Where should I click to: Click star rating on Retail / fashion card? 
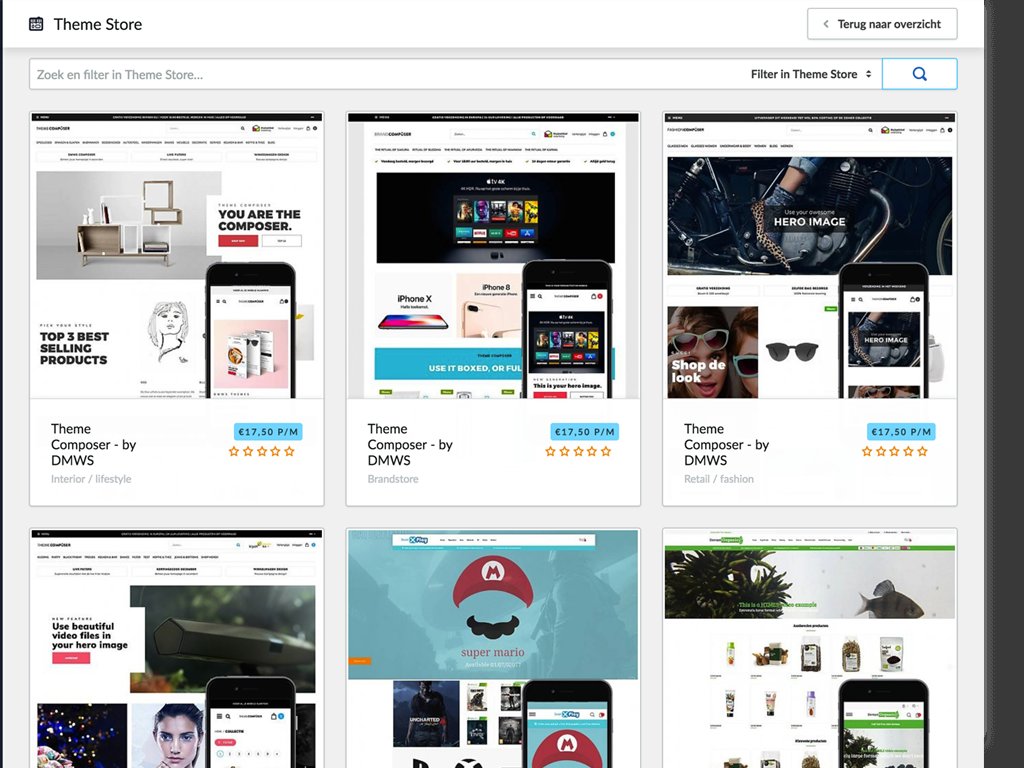click(x=894, y=451)
